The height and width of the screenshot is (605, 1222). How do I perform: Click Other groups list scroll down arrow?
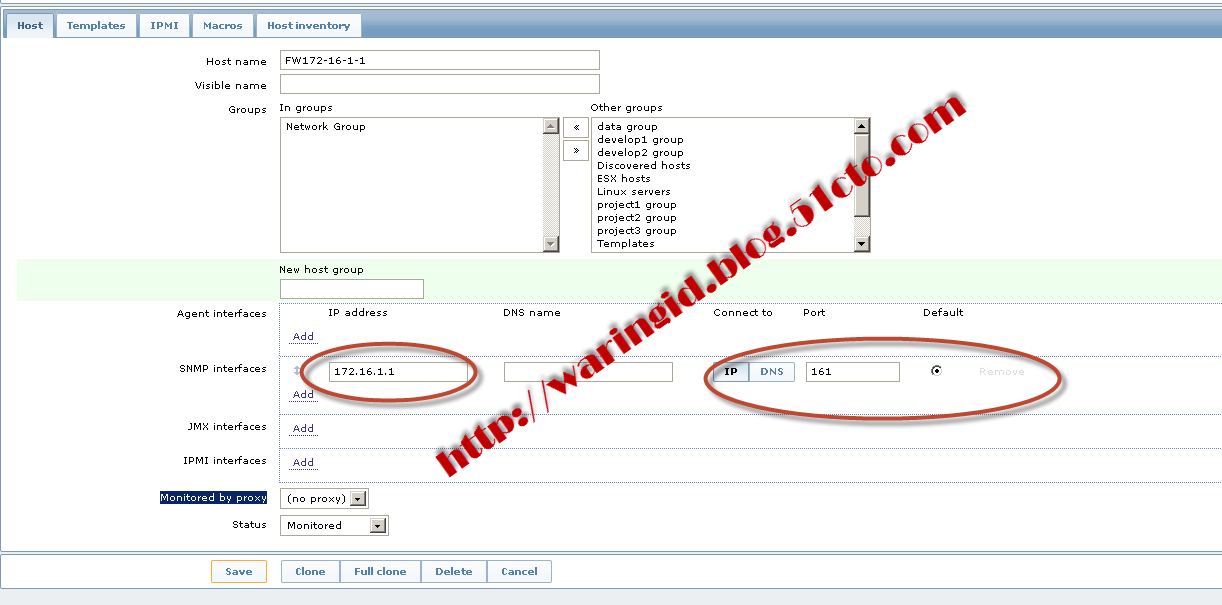pos(862,244)
